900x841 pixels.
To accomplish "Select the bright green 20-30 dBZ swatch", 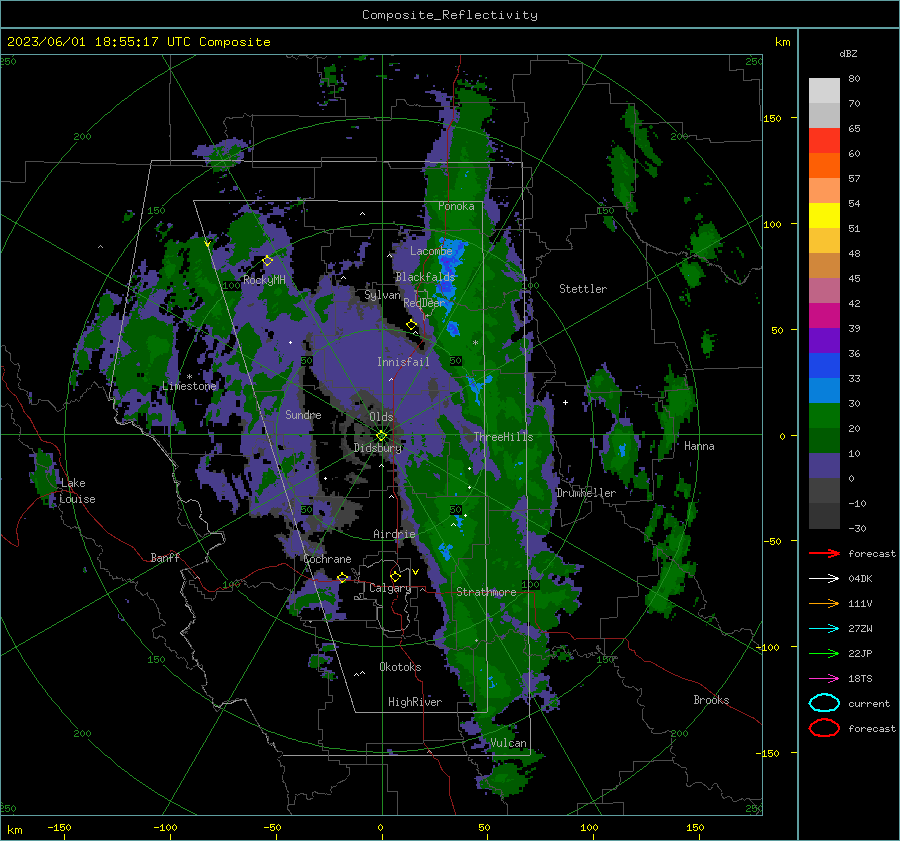I will tap(824, 416).
